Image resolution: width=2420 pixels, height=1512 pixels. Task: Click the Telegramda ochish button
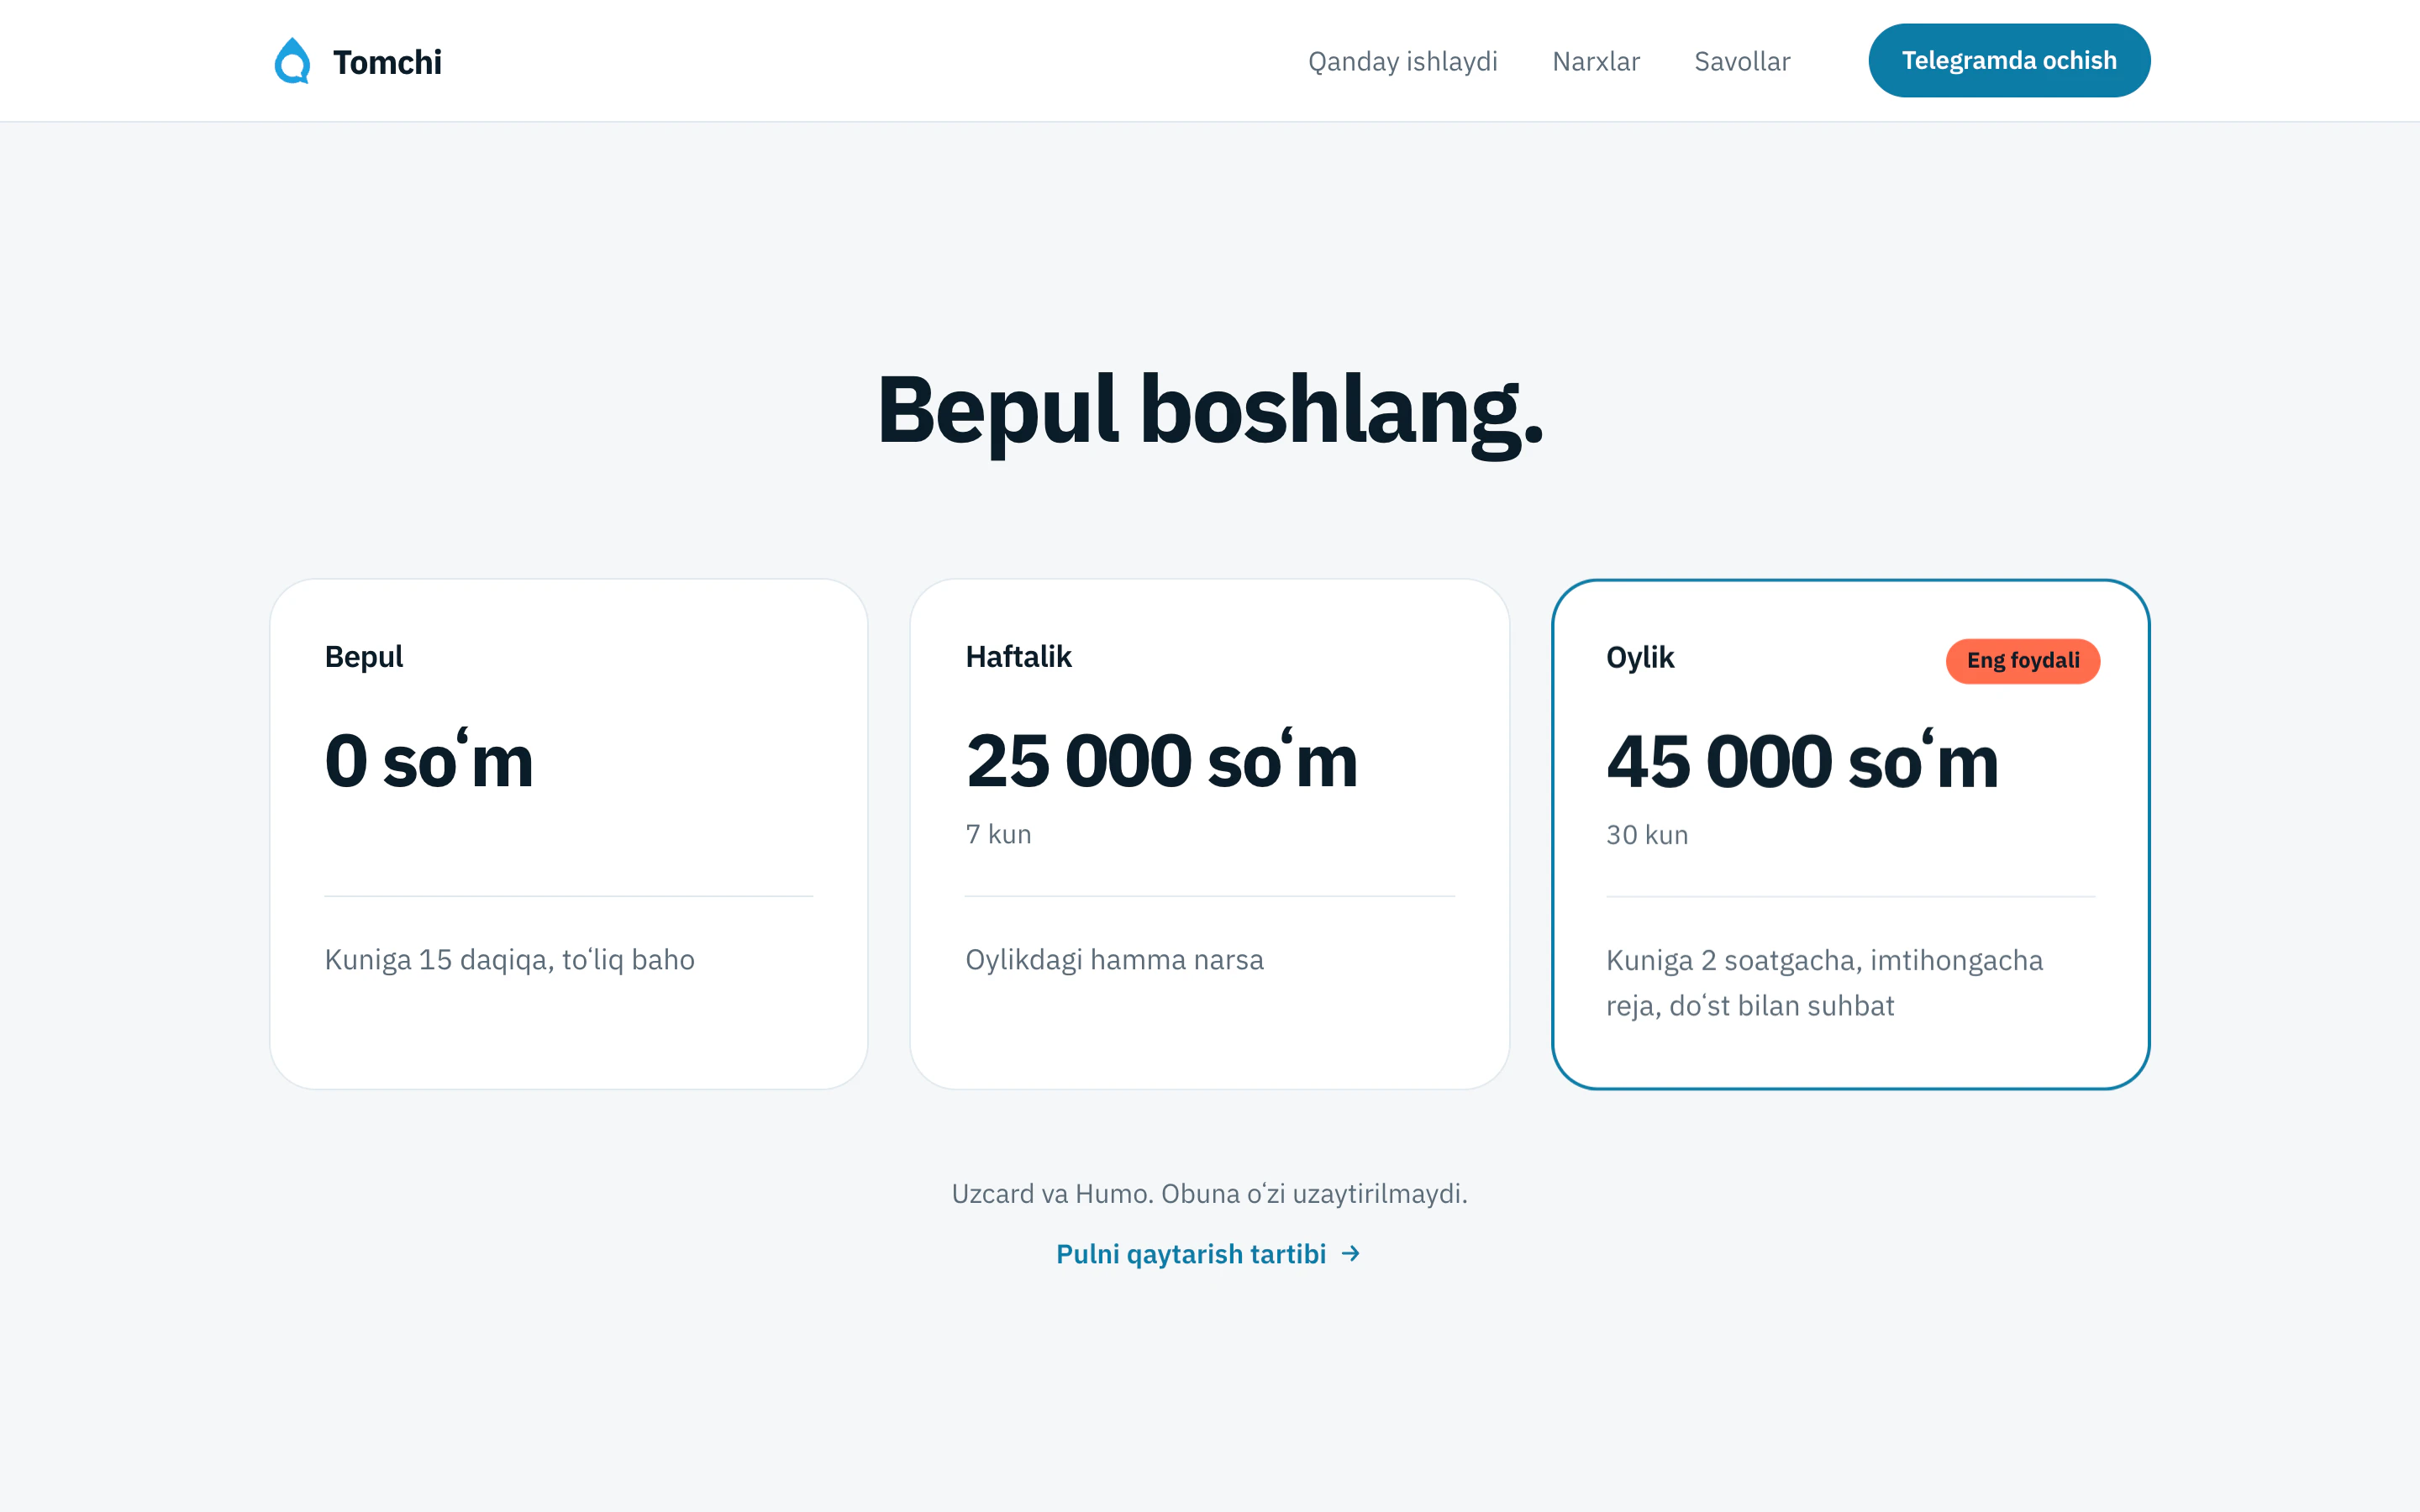2008,60
